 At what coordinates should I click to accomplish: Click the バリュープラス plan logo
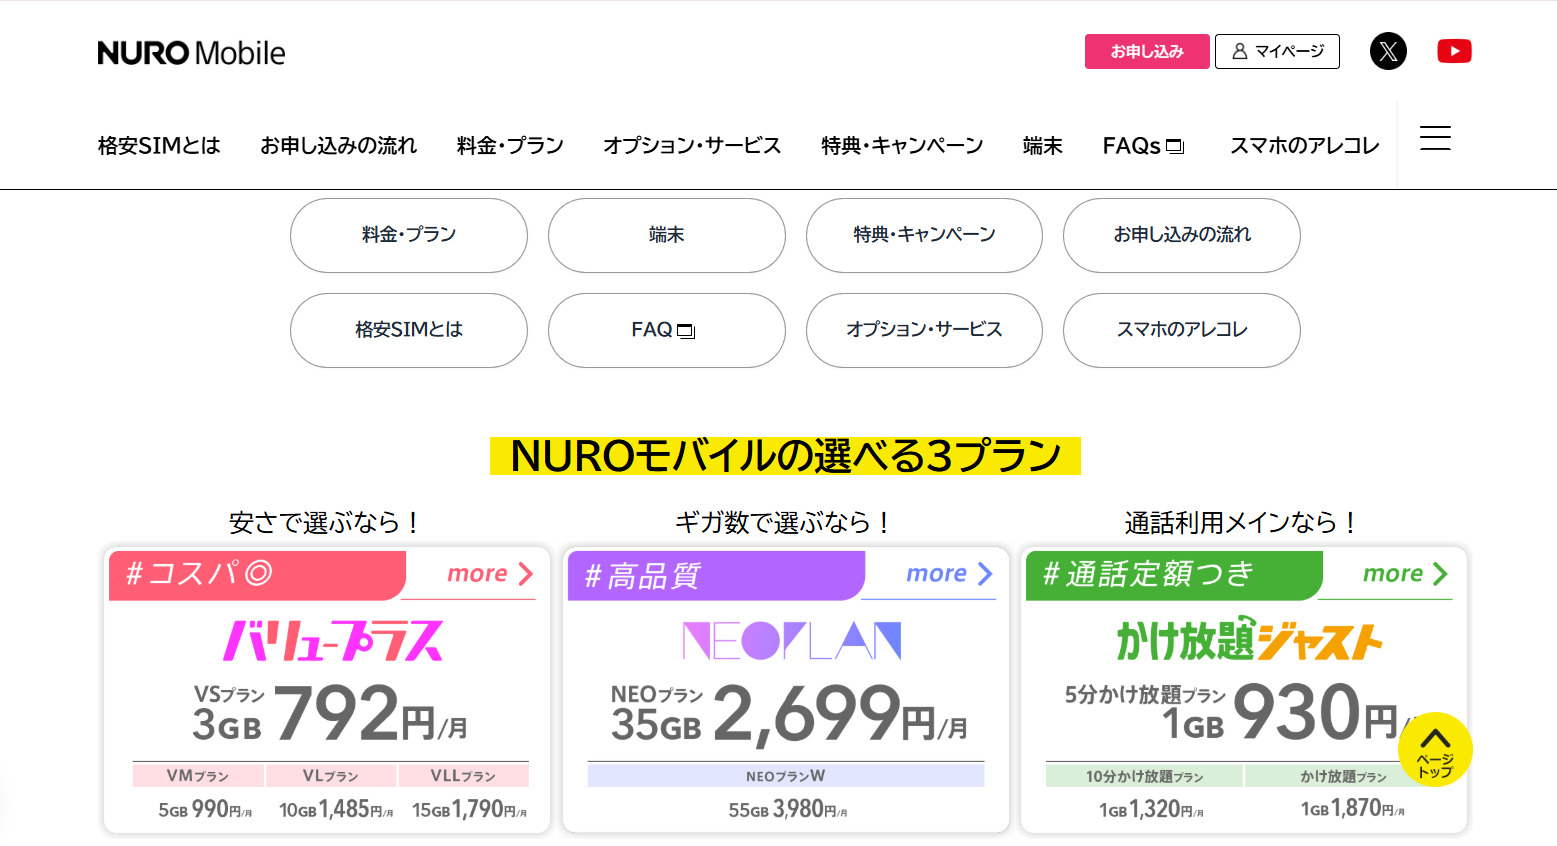(332, 641)
